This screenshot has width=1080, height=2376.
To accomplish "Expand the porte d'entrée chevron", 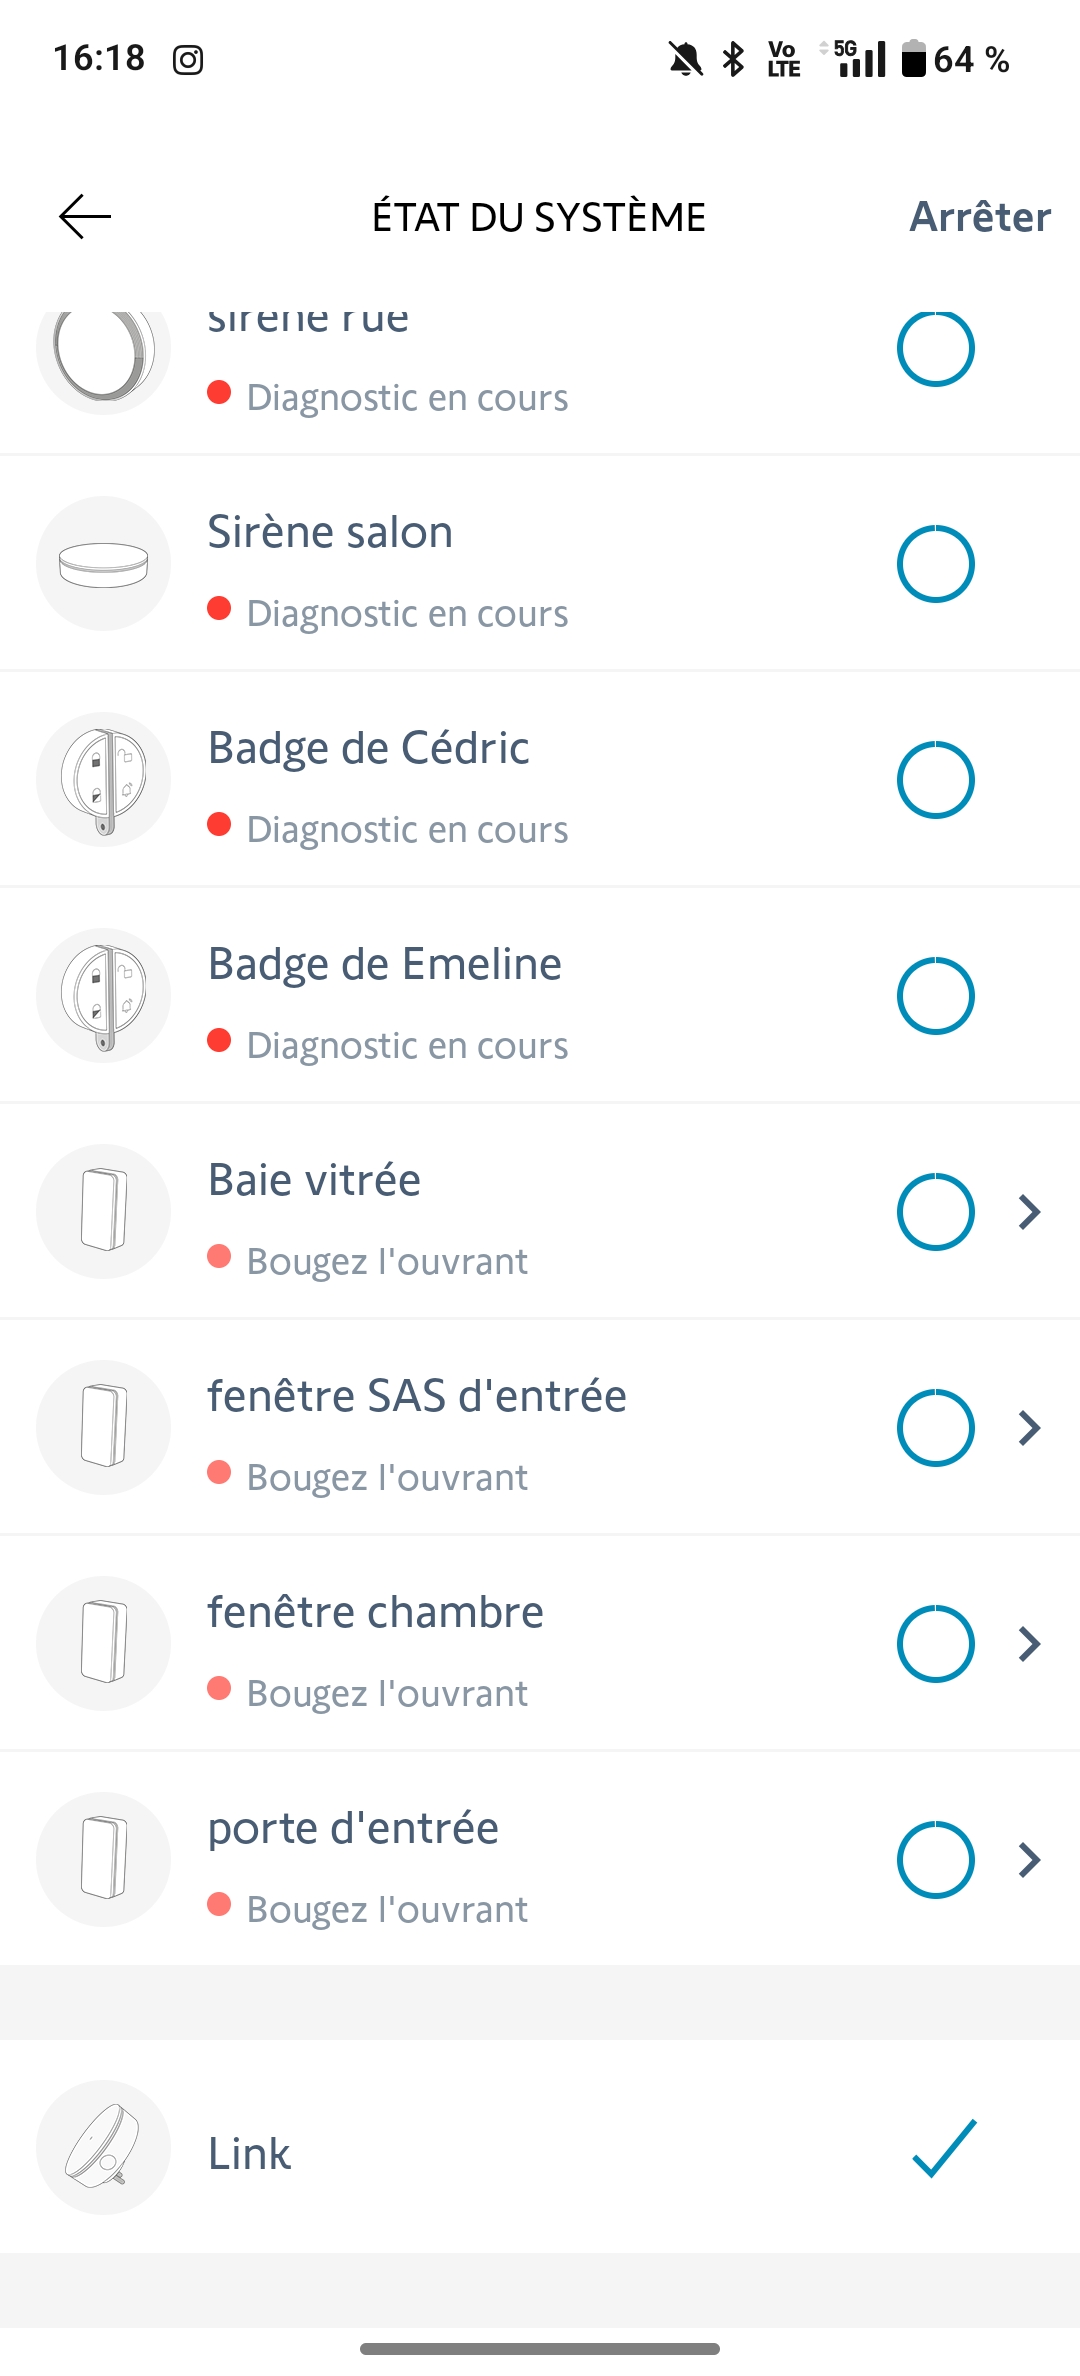I will 1030,1860.
